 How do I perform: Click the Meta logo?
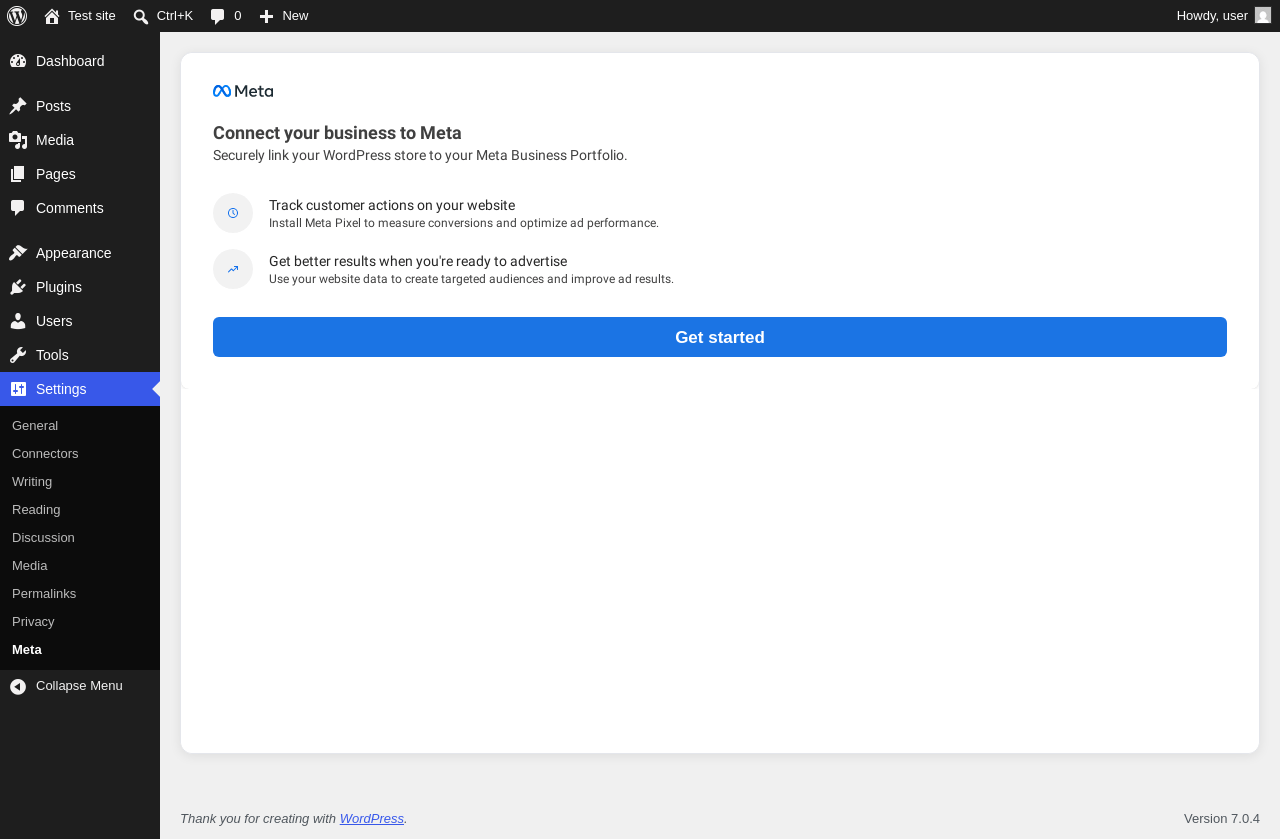(243, 91)
